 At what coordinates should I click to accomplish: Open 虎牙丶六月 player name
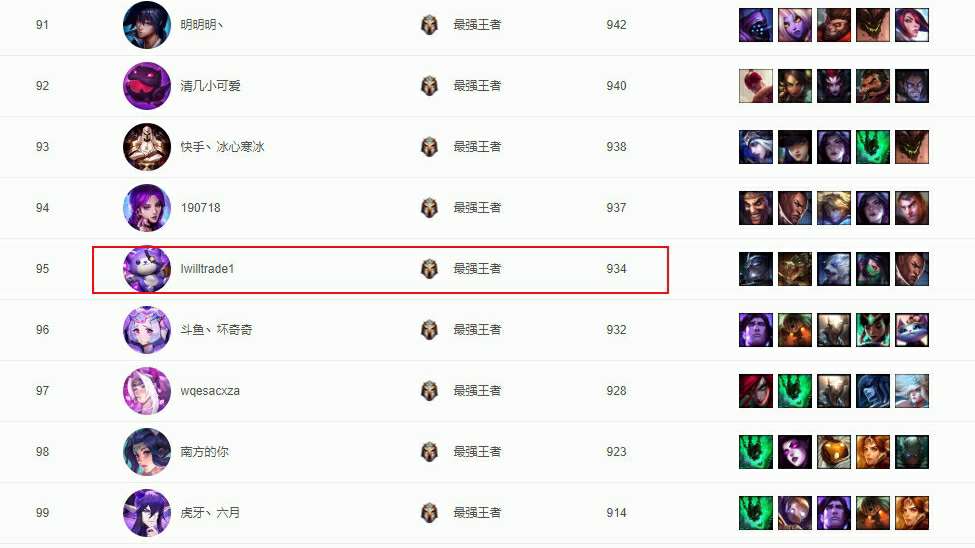(210, 513)
